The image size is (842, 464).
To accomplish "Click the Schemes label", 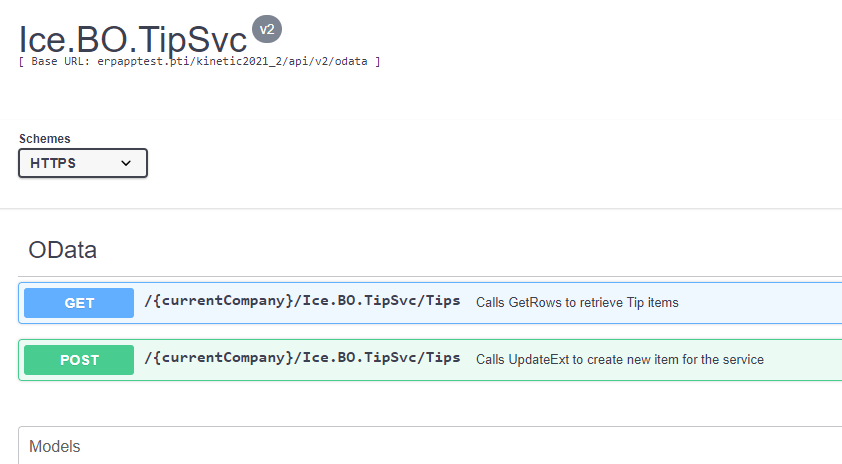I will [x=45, y=139].
